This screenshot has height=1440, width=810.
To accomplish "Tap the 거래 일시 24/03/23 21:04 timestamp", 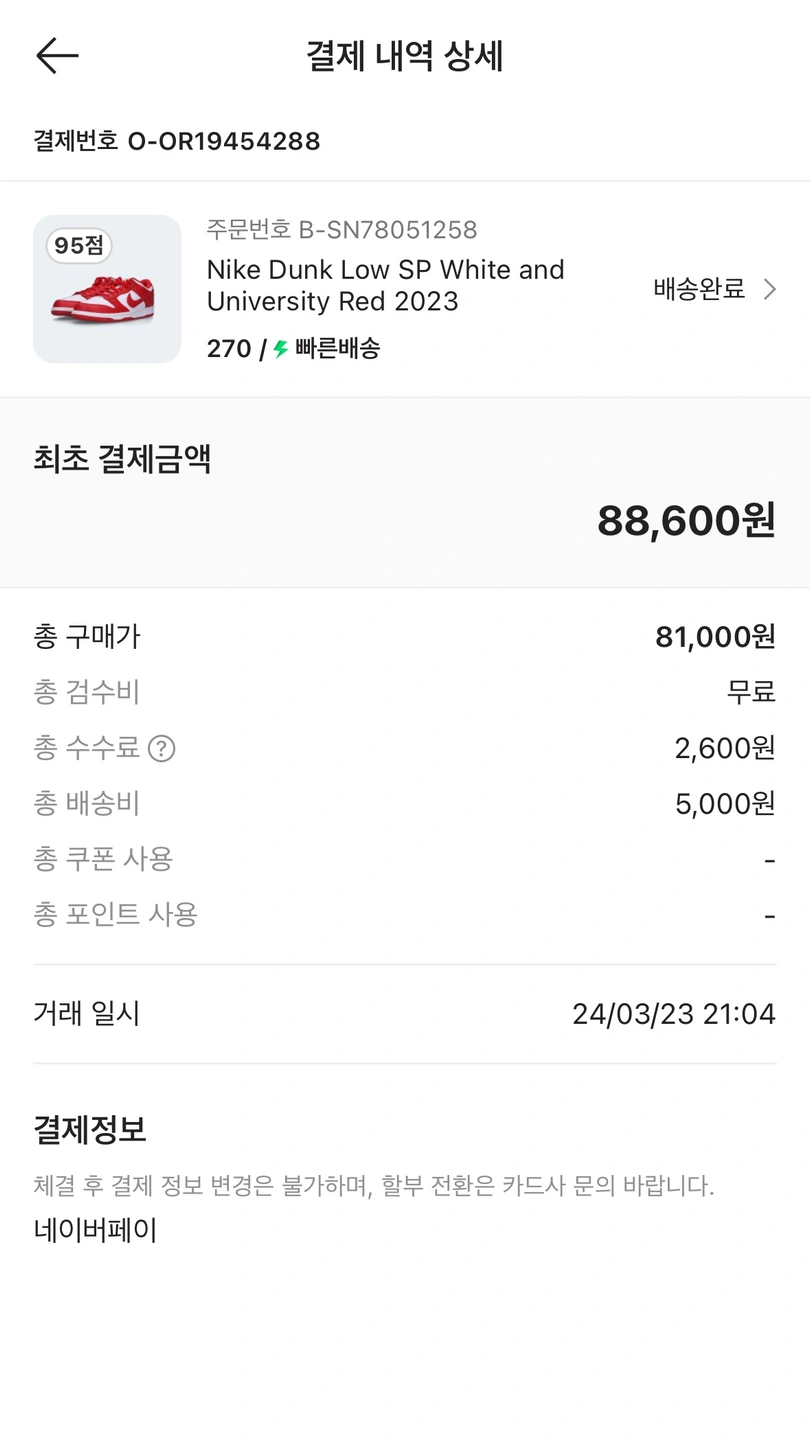I will (673, 1014).
